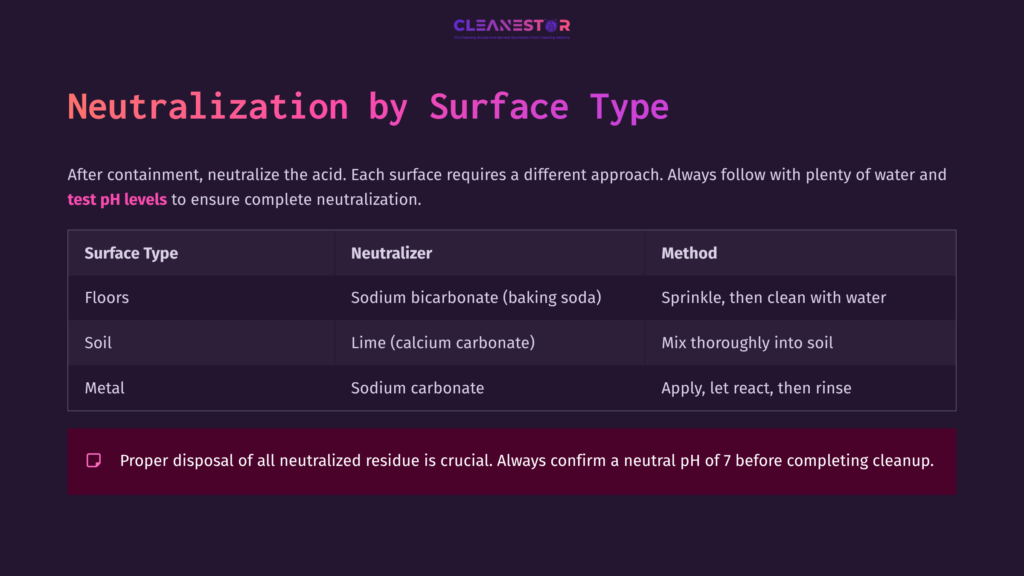
Task: Click the tagline beneath the Cleanestor logo
Action: [511, 38]
